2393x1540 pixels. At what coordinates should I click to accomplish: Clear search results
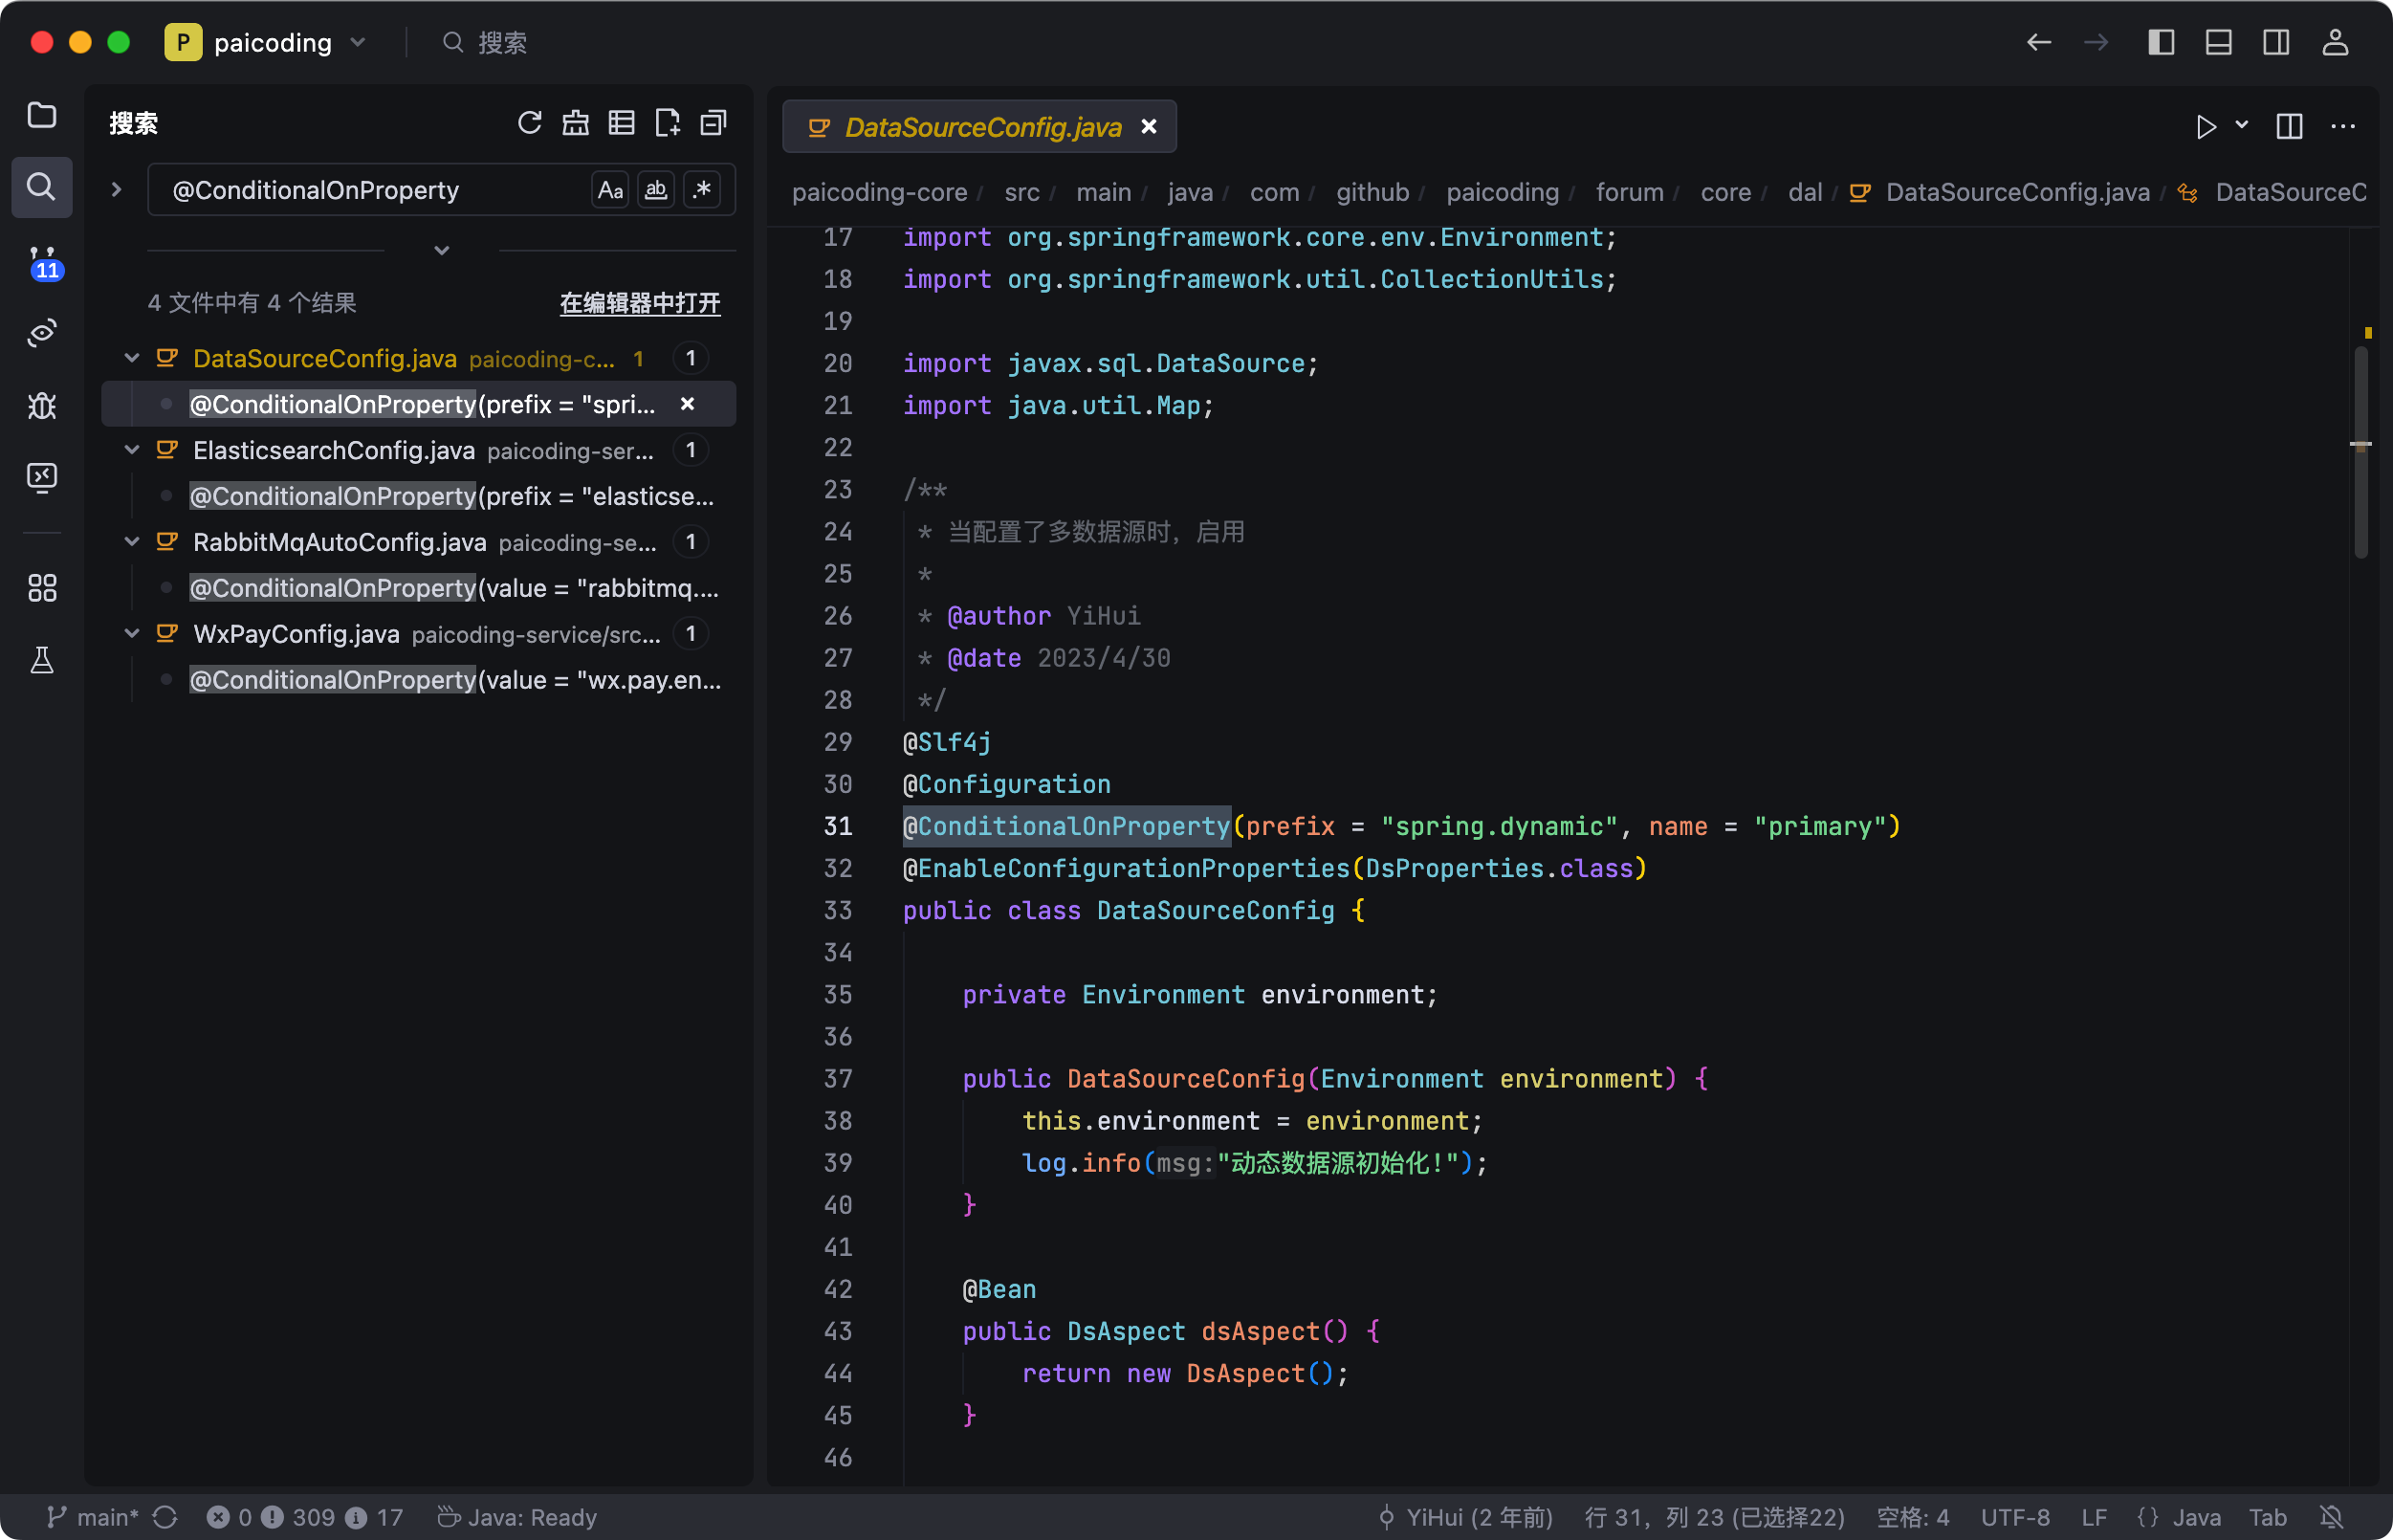point(575,123)
